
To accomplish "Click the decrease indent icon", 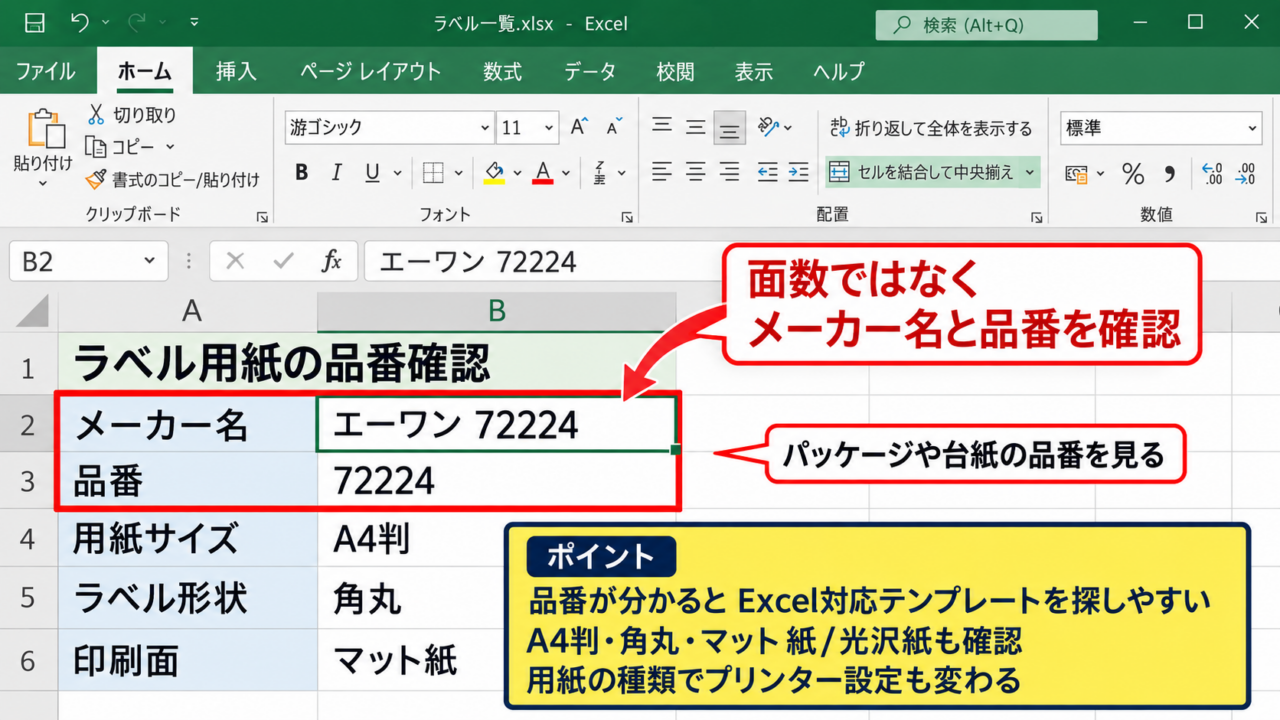I will click(x=766, y=172).
